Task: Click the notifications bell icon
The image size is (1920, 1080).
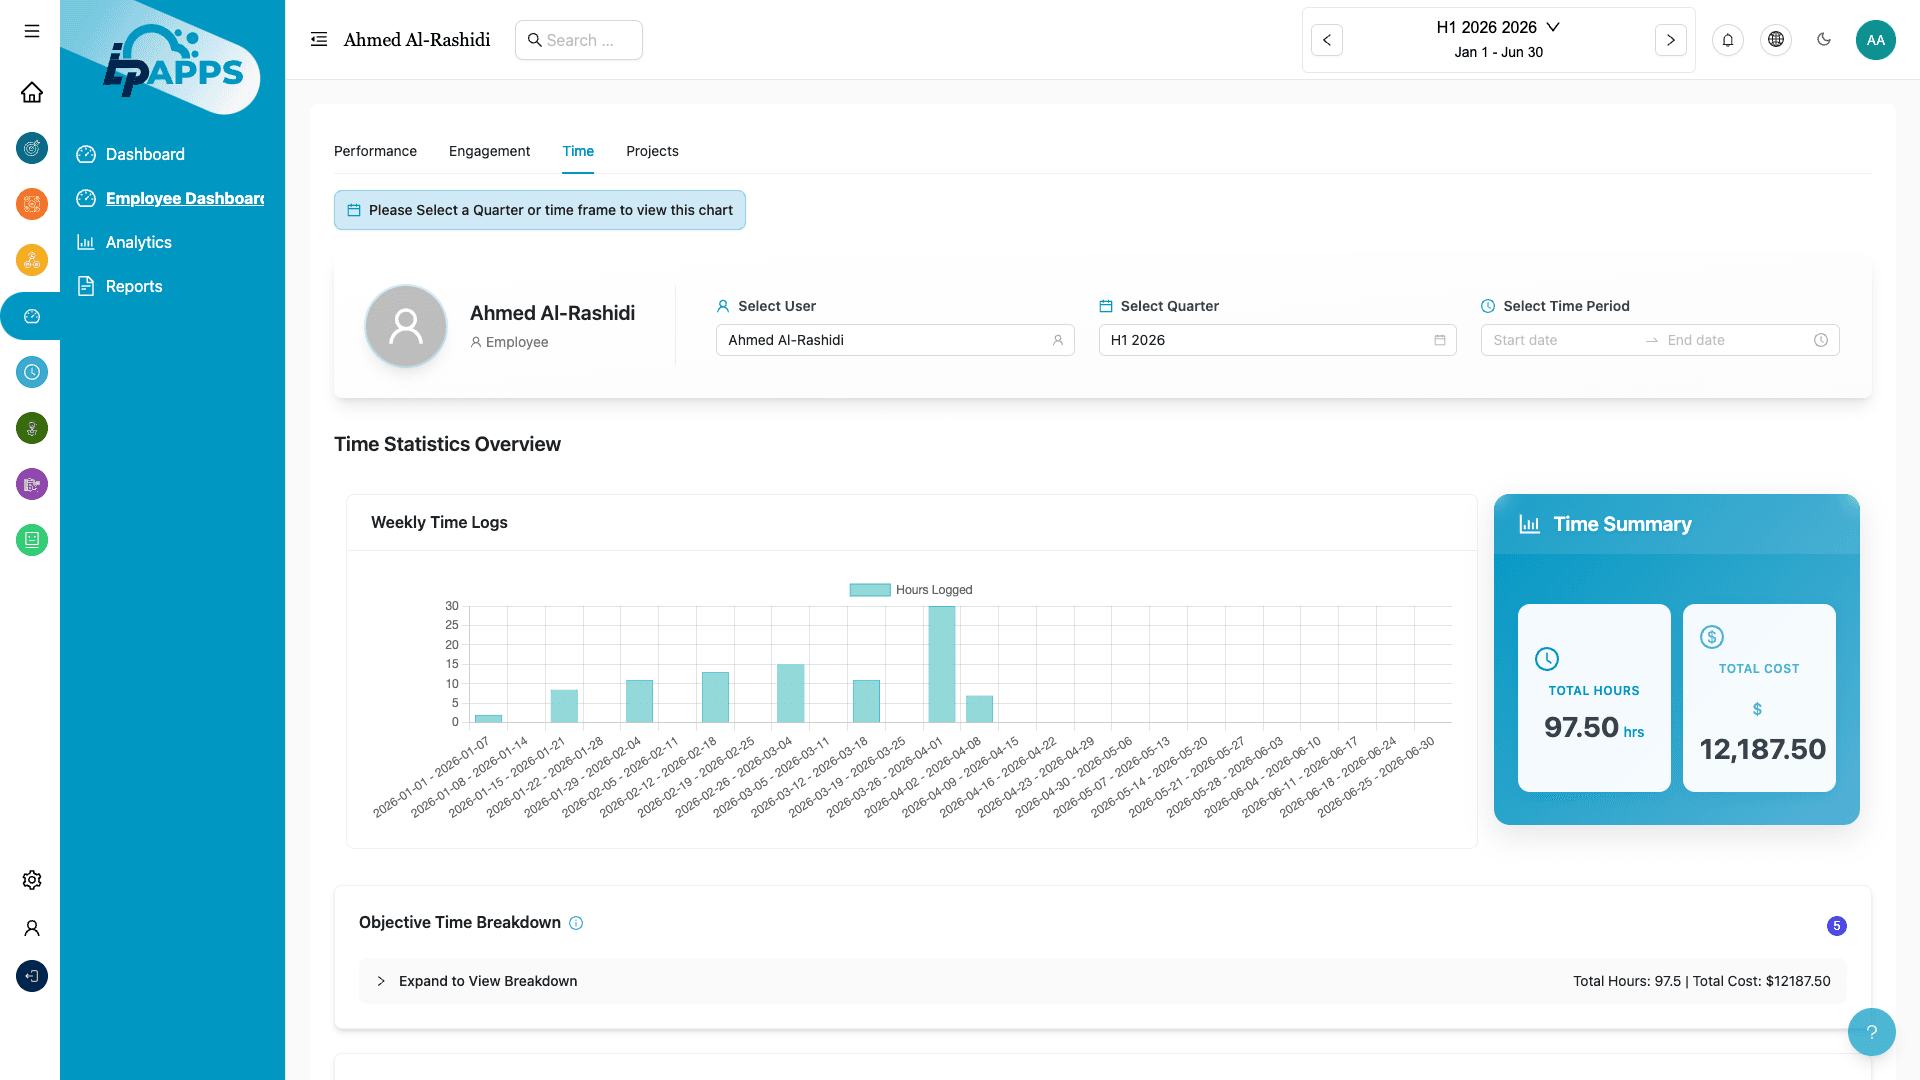Action: tap(1728, 40)
